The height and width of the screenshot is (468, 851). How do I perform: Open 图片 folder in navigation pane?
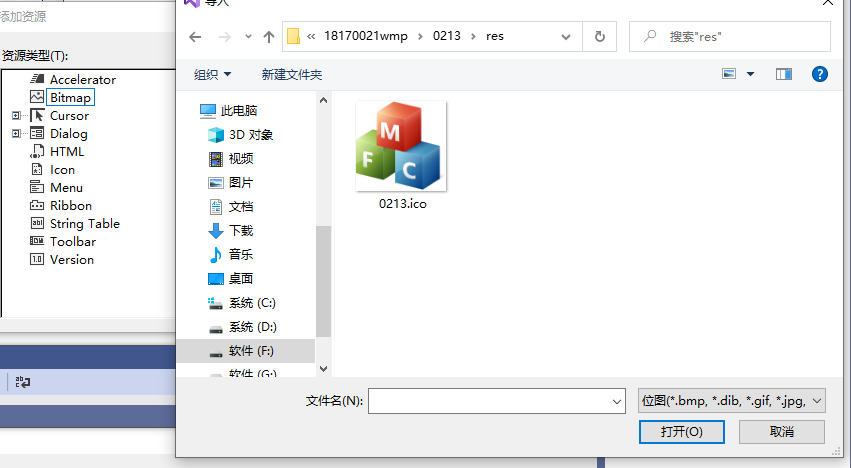[231, 182]
